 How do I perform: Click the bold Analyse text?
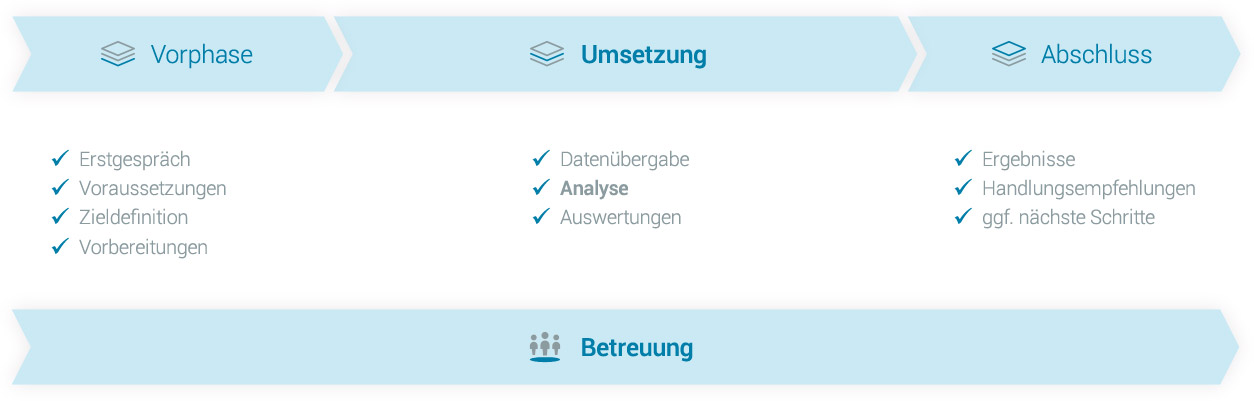coord(594,188)
